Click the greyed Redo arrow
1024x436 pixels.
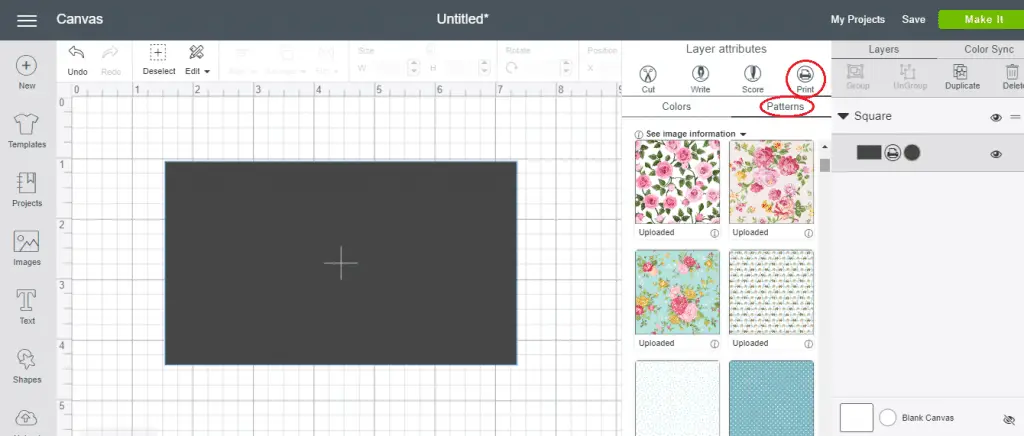click(110, 52)
